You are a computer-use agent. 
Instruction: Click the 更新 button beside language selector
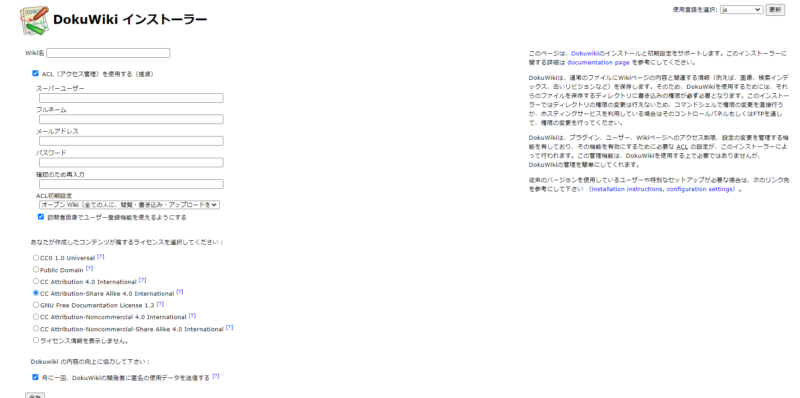(775, 10)
